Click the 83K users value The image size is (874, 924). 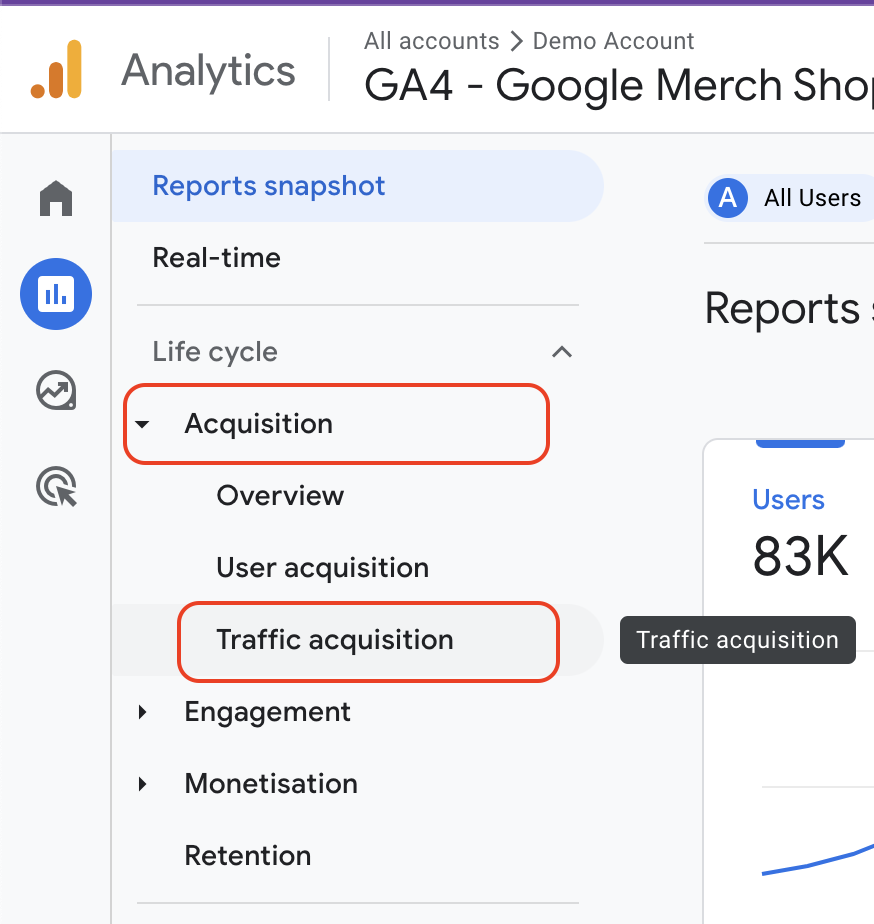point(801,556)
